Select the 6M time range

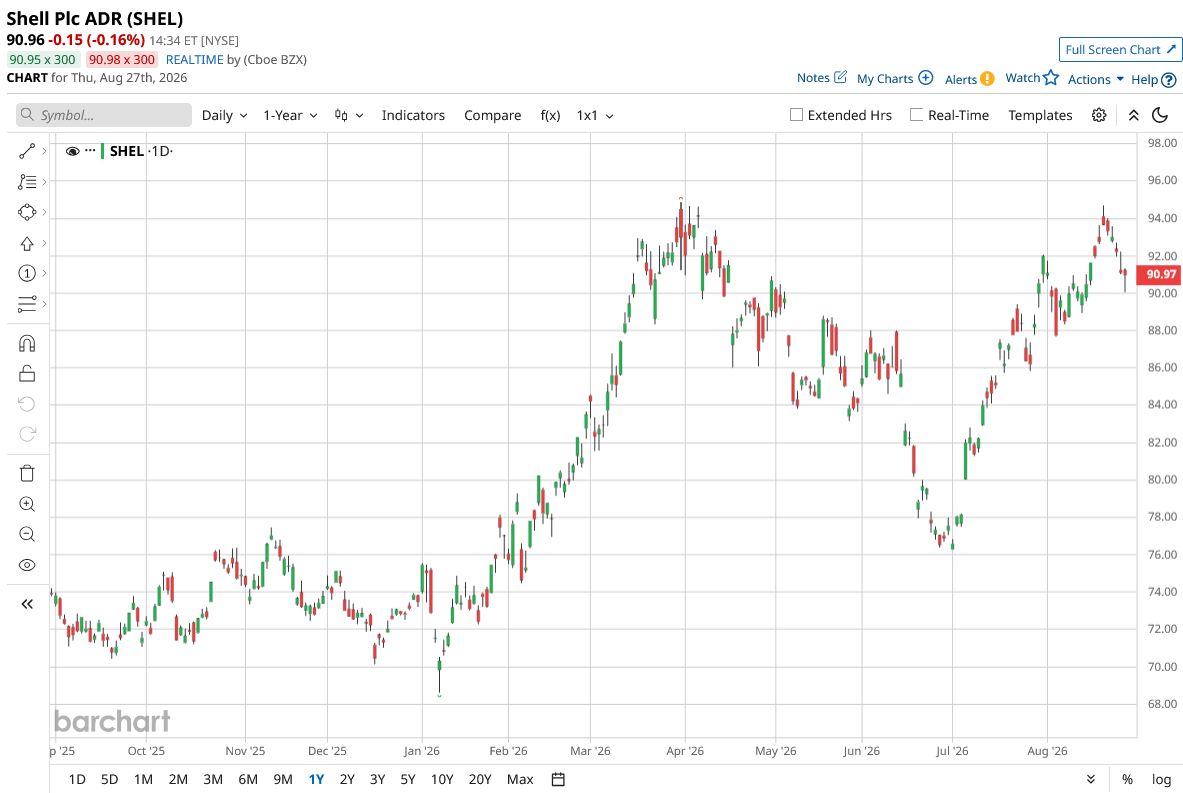[x=248, y=779]
